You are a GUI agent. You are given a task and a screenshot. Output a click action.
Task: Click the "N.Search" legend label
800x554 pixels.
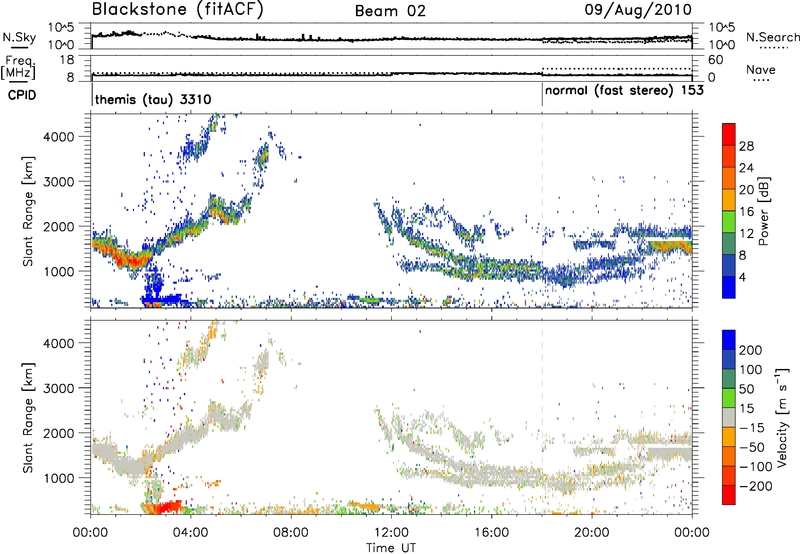[x=772, y=37]
